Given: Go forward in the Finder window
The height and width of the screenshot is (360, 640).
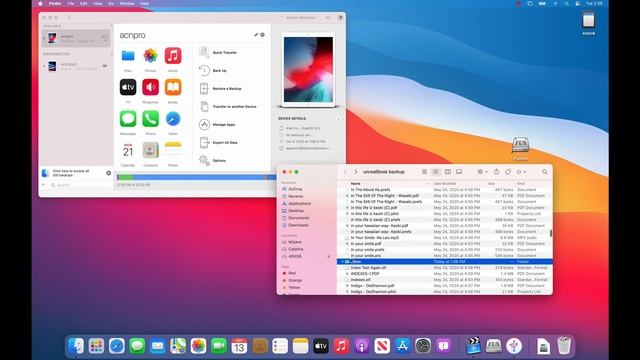Looking at the screenshot, I should coord(356,172).
